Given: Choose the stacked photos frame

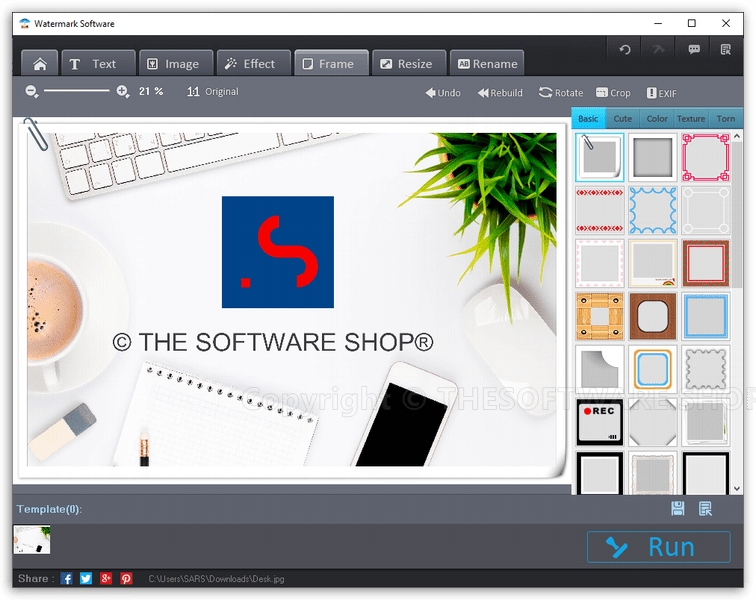Looking at the screenshot, I should [706, 422].
